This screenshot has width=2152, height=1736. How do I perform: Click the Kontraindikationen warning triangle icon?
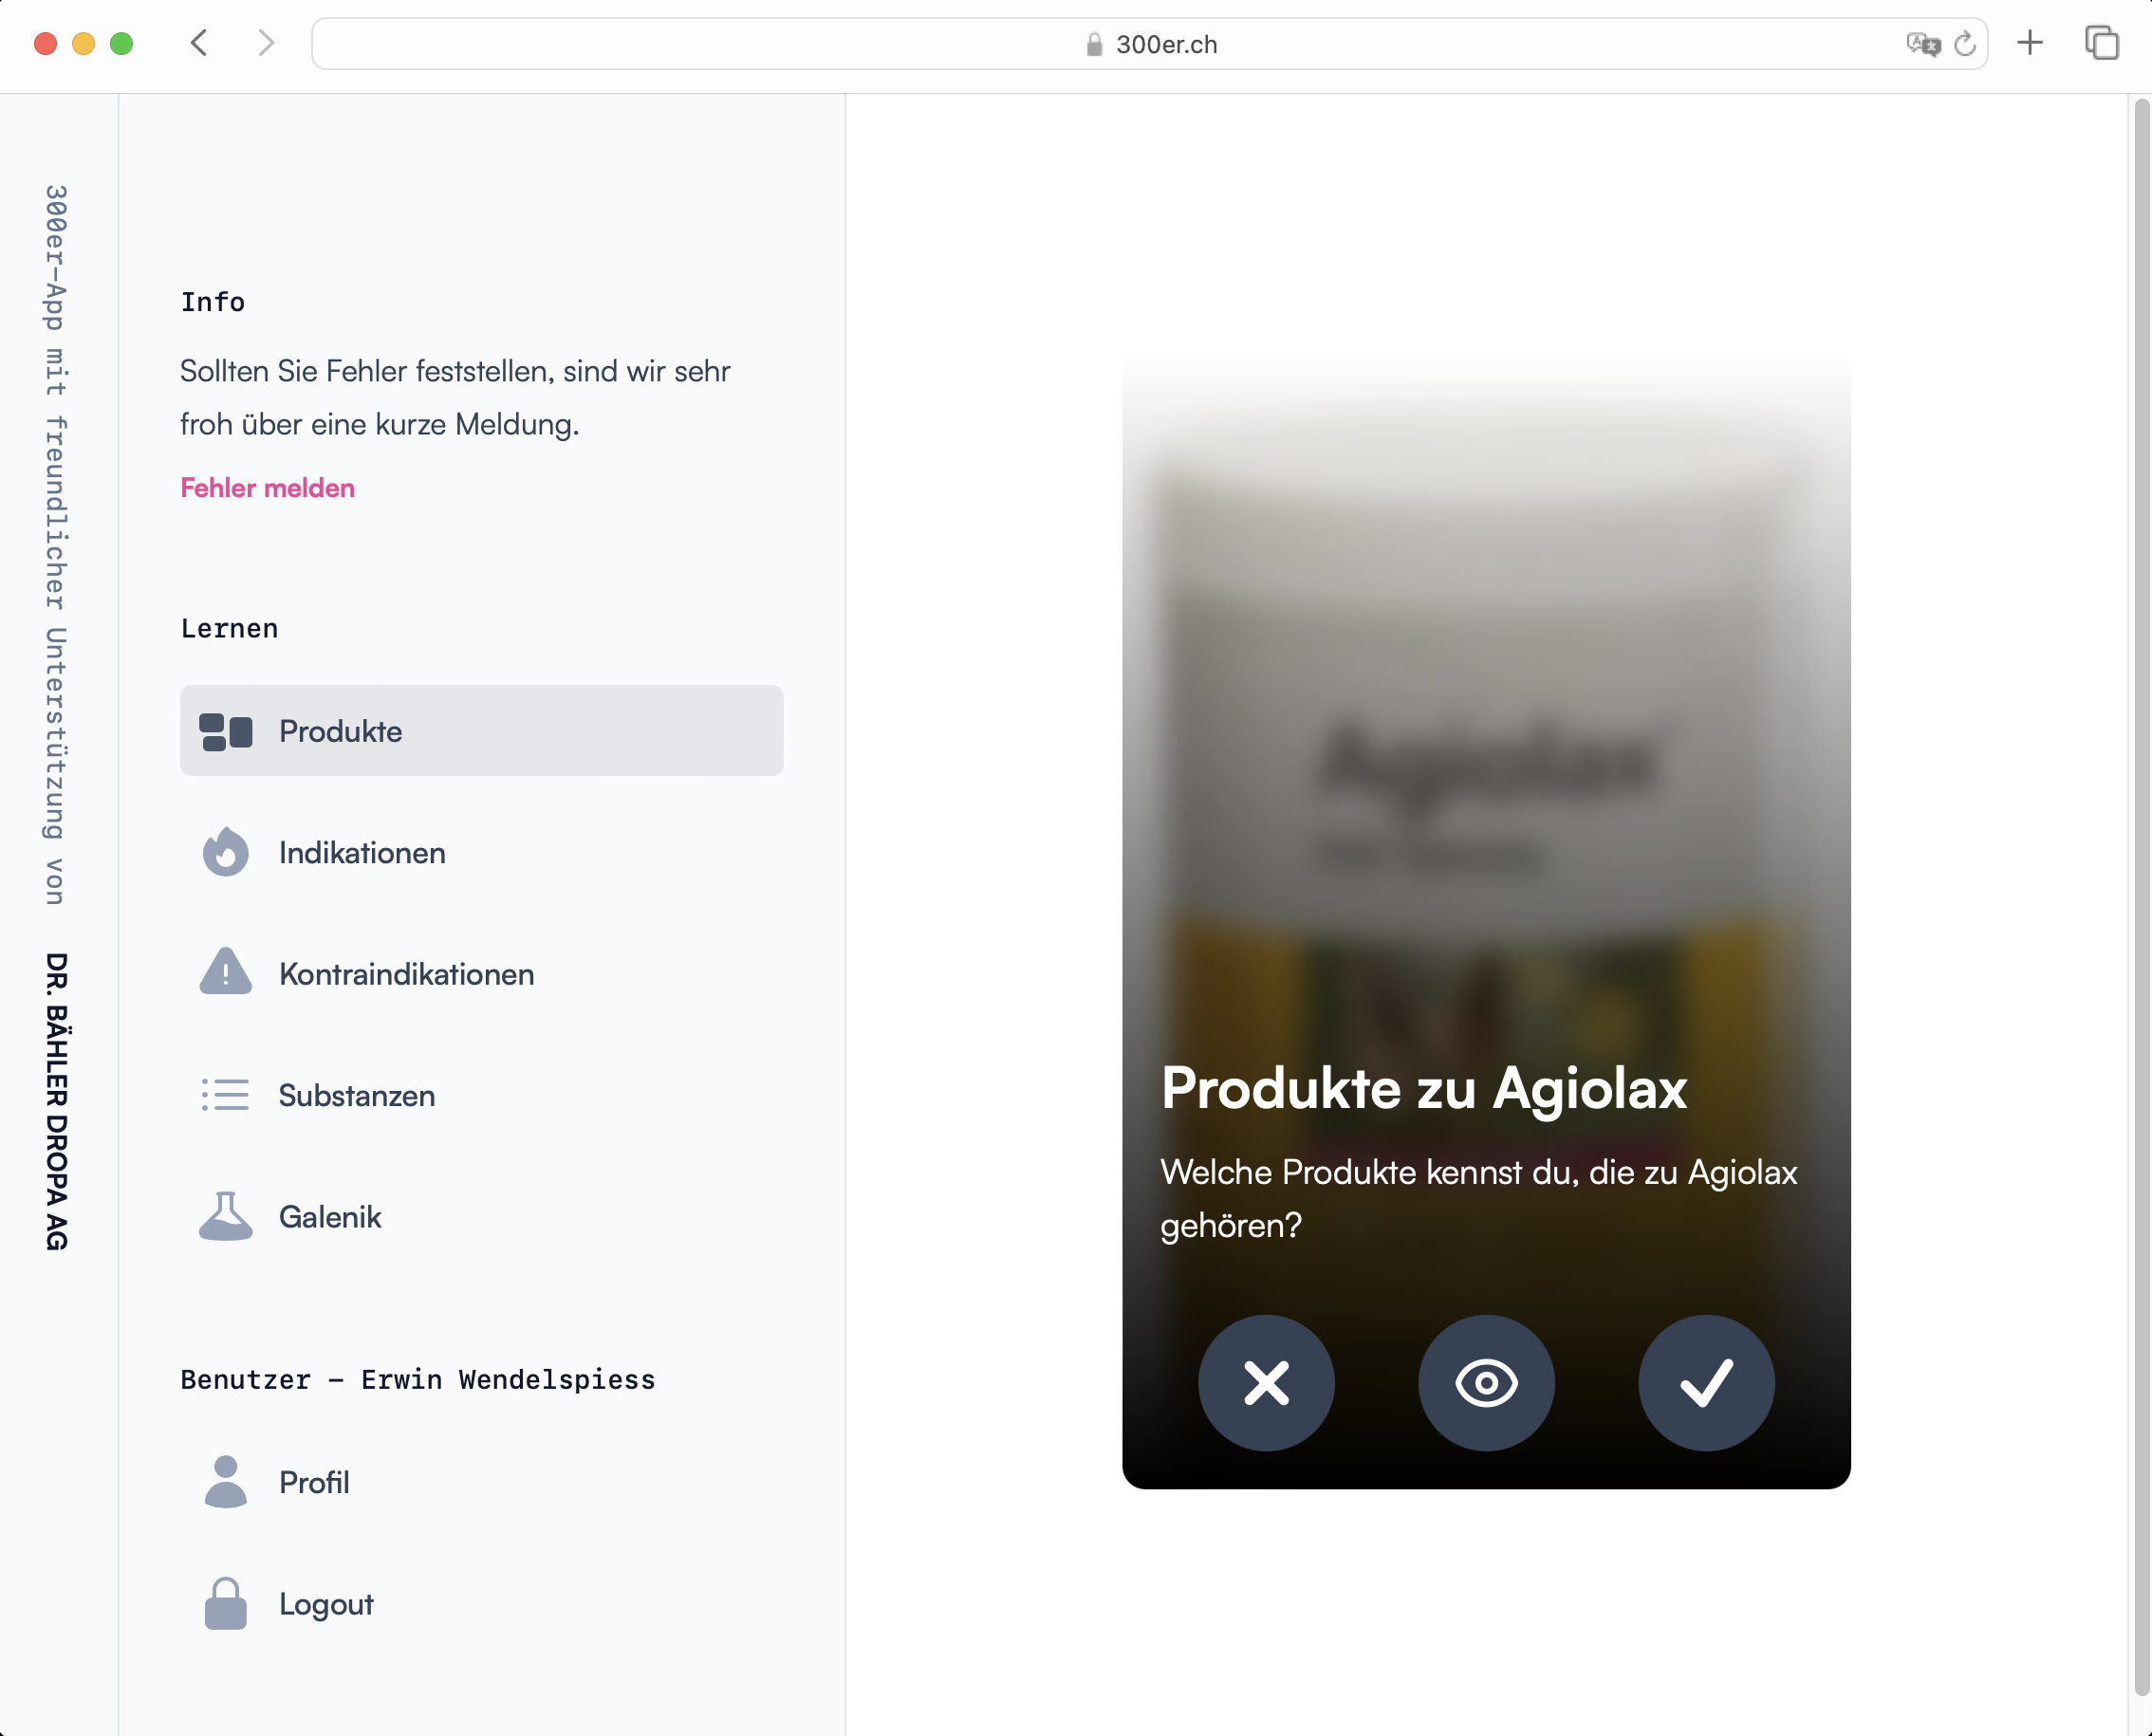click(x=225, y=973)
